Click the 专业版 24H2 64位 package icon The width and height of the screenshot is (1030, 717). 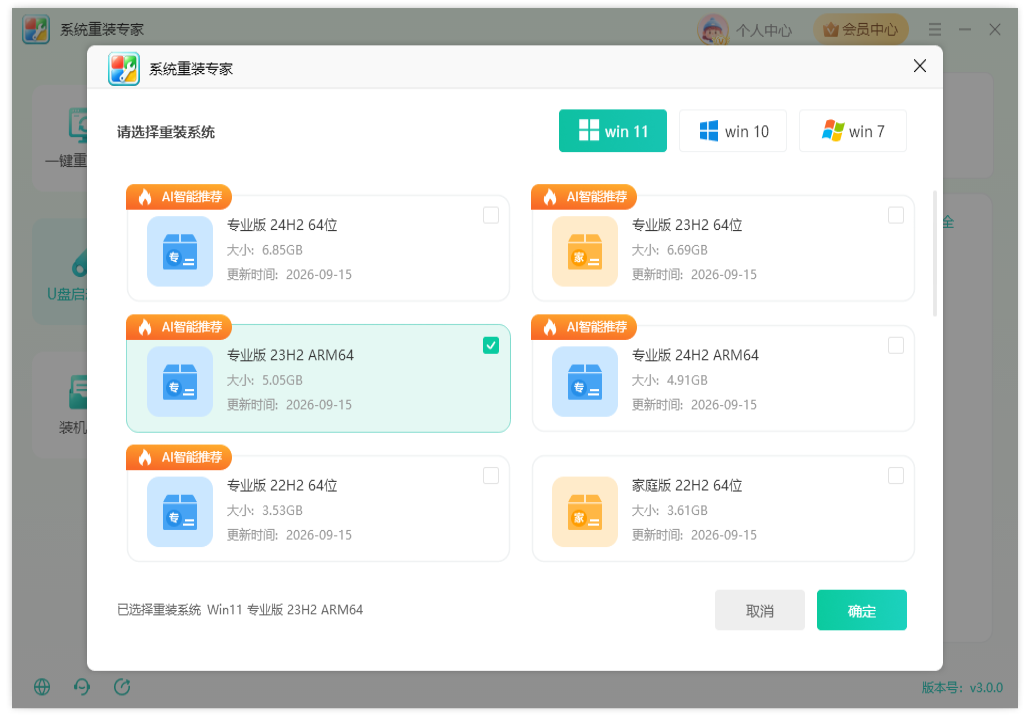180,251
